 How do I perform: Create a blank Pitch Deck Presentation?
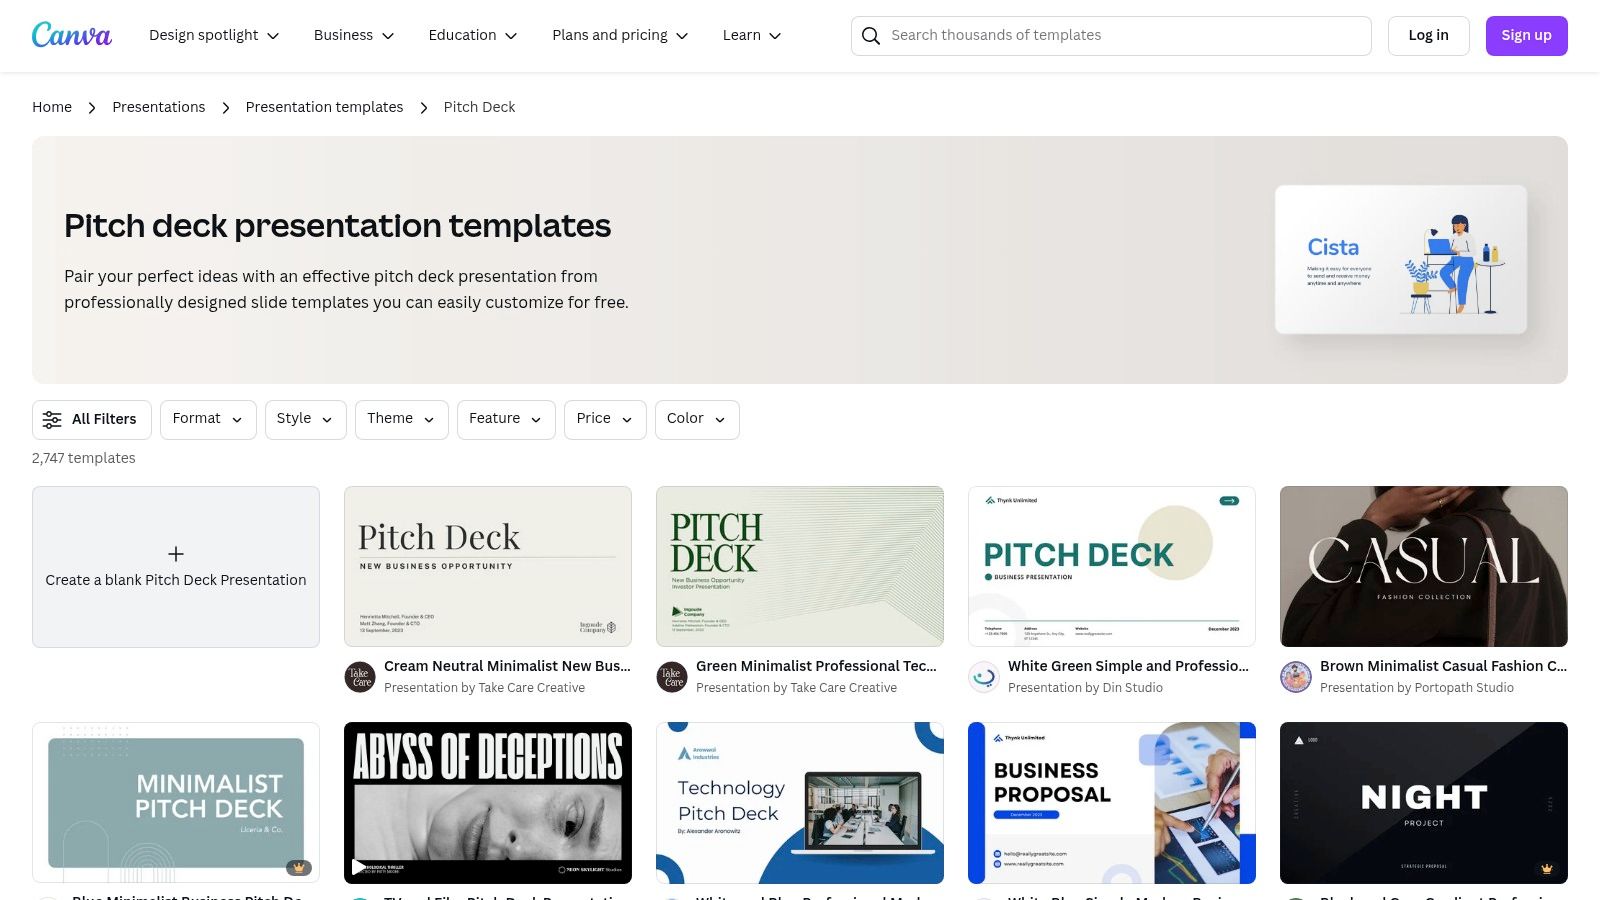(x=176, y=567)
